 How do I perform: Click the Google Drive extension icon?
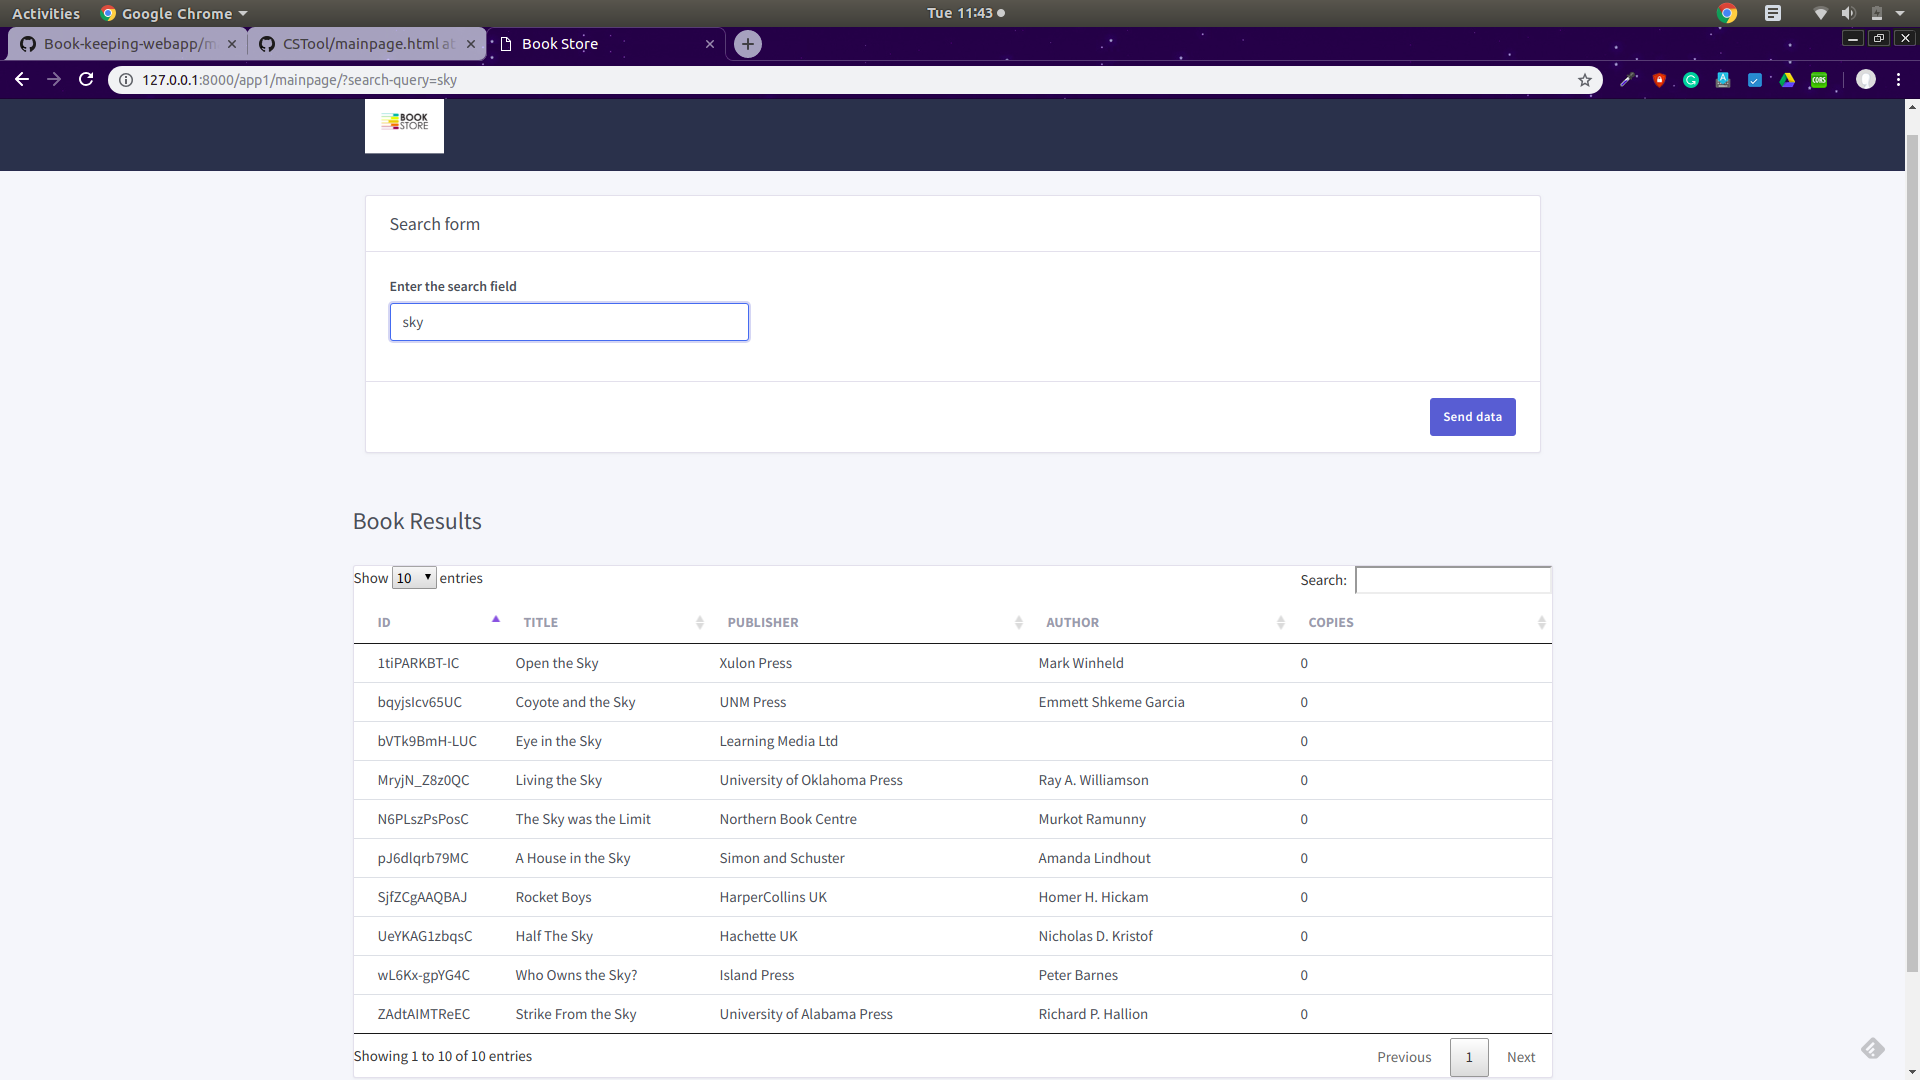click(x=1787, y=80)
